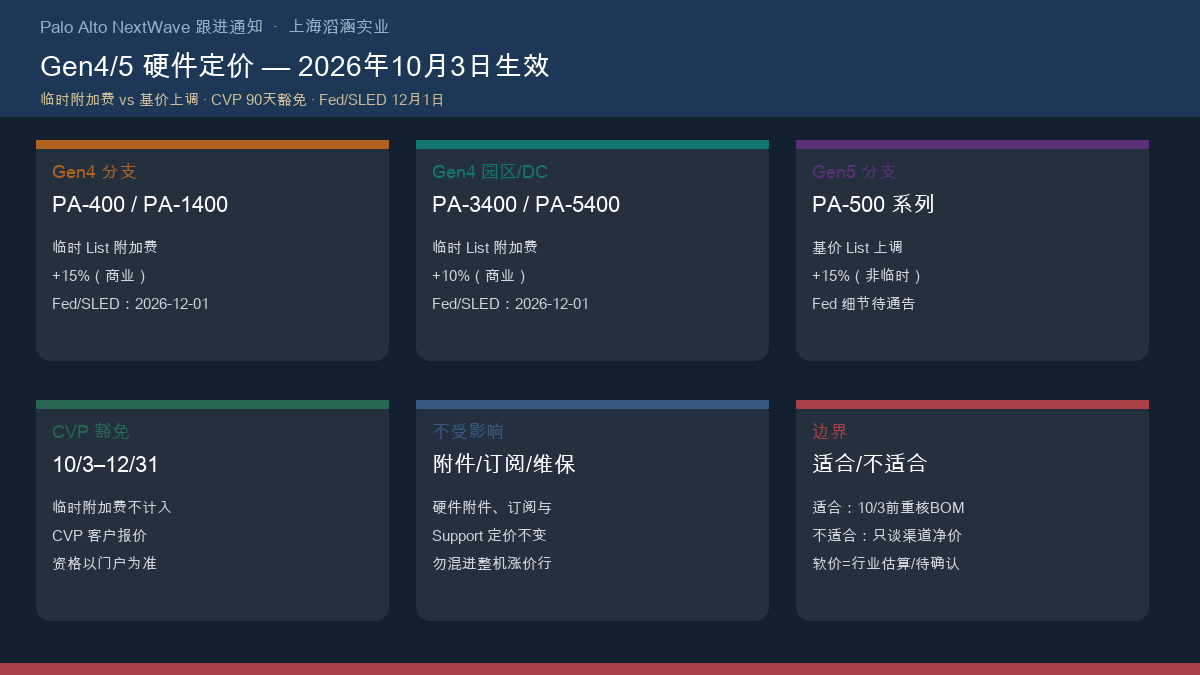Click '+10%（商业）' in the PA-3400 card
Viewport: 1200px width, 675px height.
tap(481, 276)
